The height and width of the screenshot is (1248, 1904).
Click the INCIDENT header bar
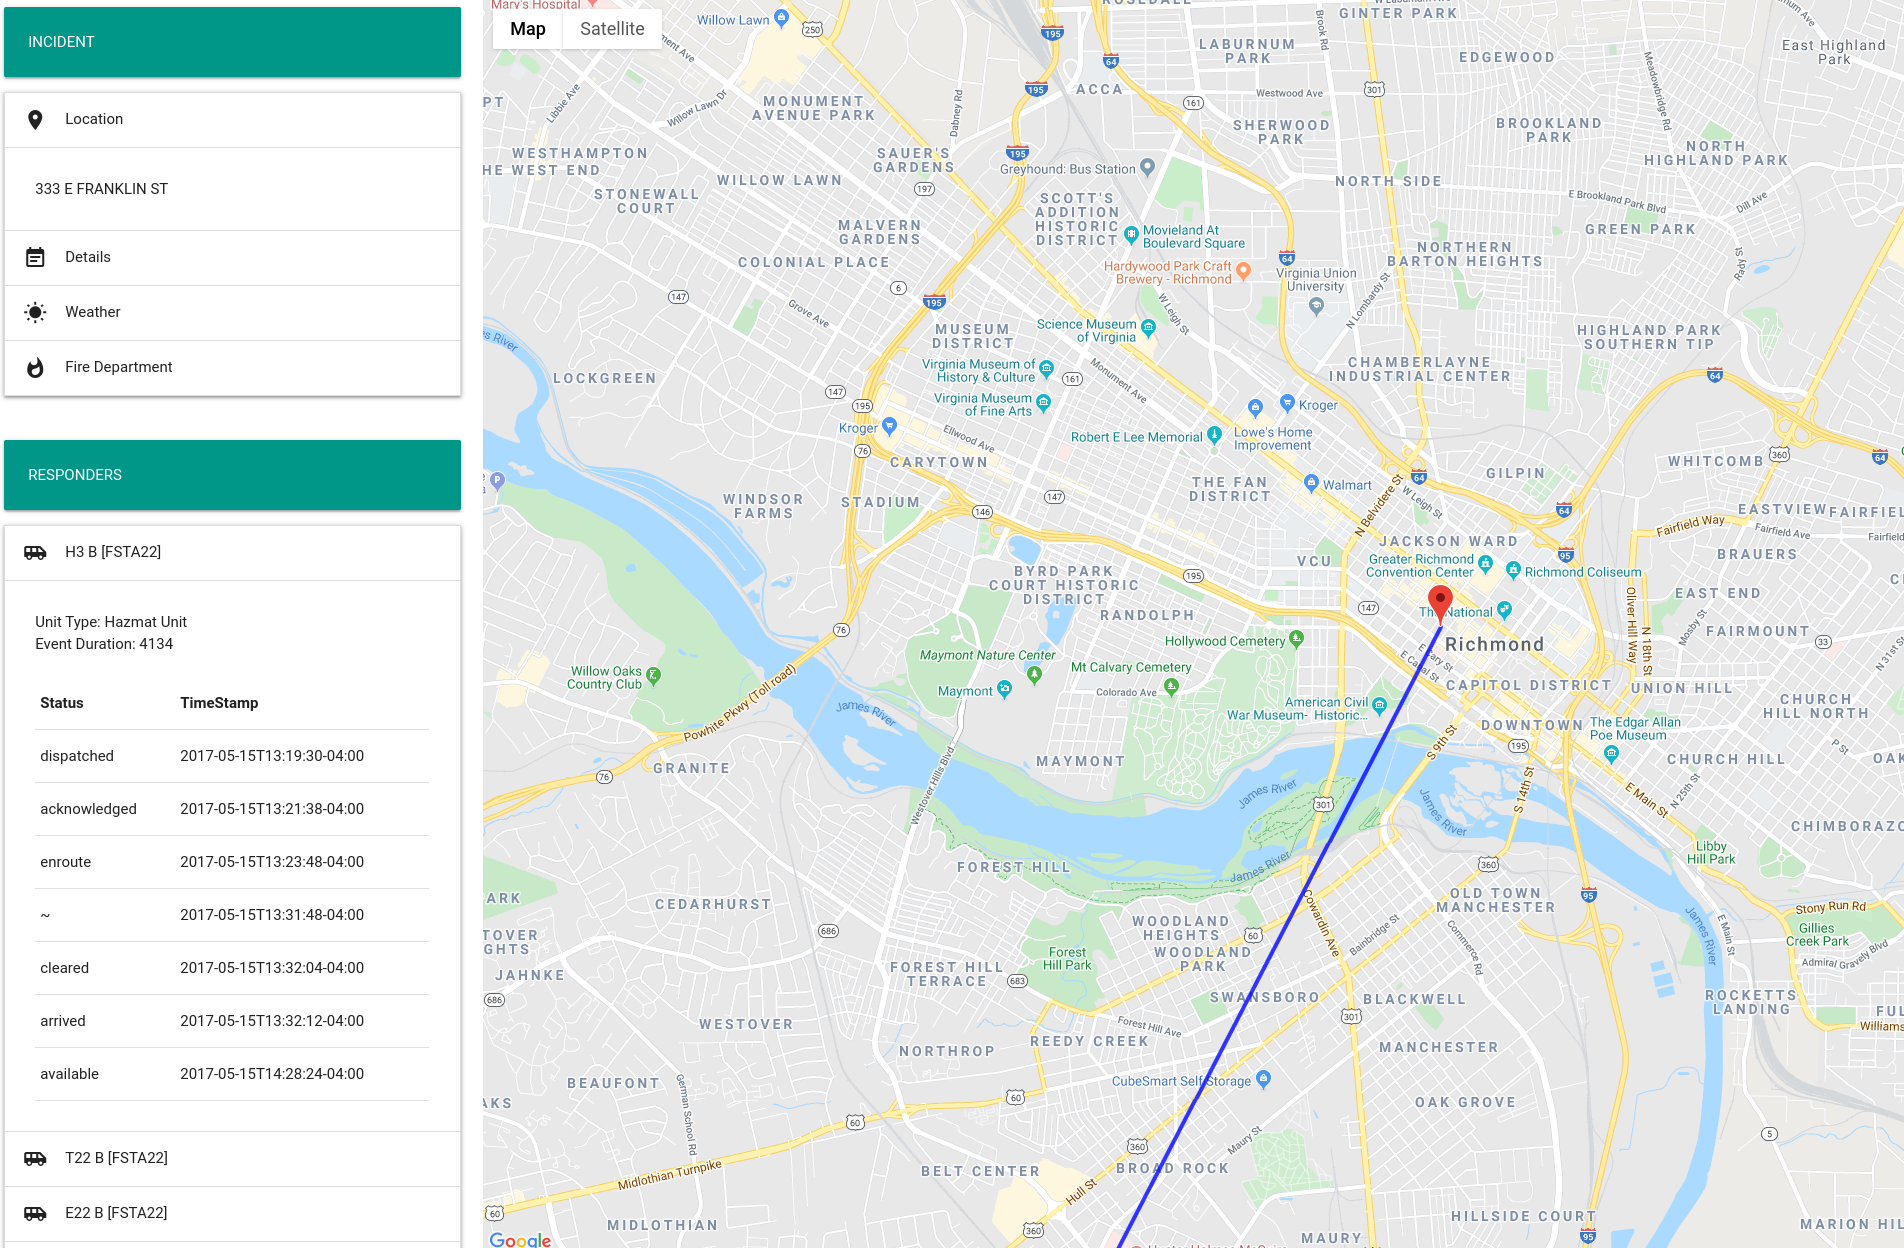click(x=232, y=42)
